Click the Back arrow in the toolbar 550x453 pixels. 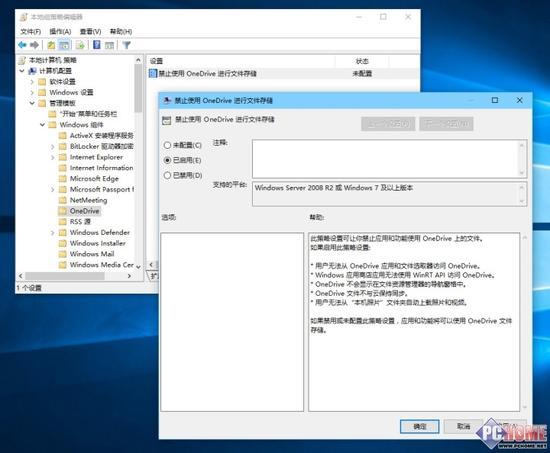click(x=23, y=45)
